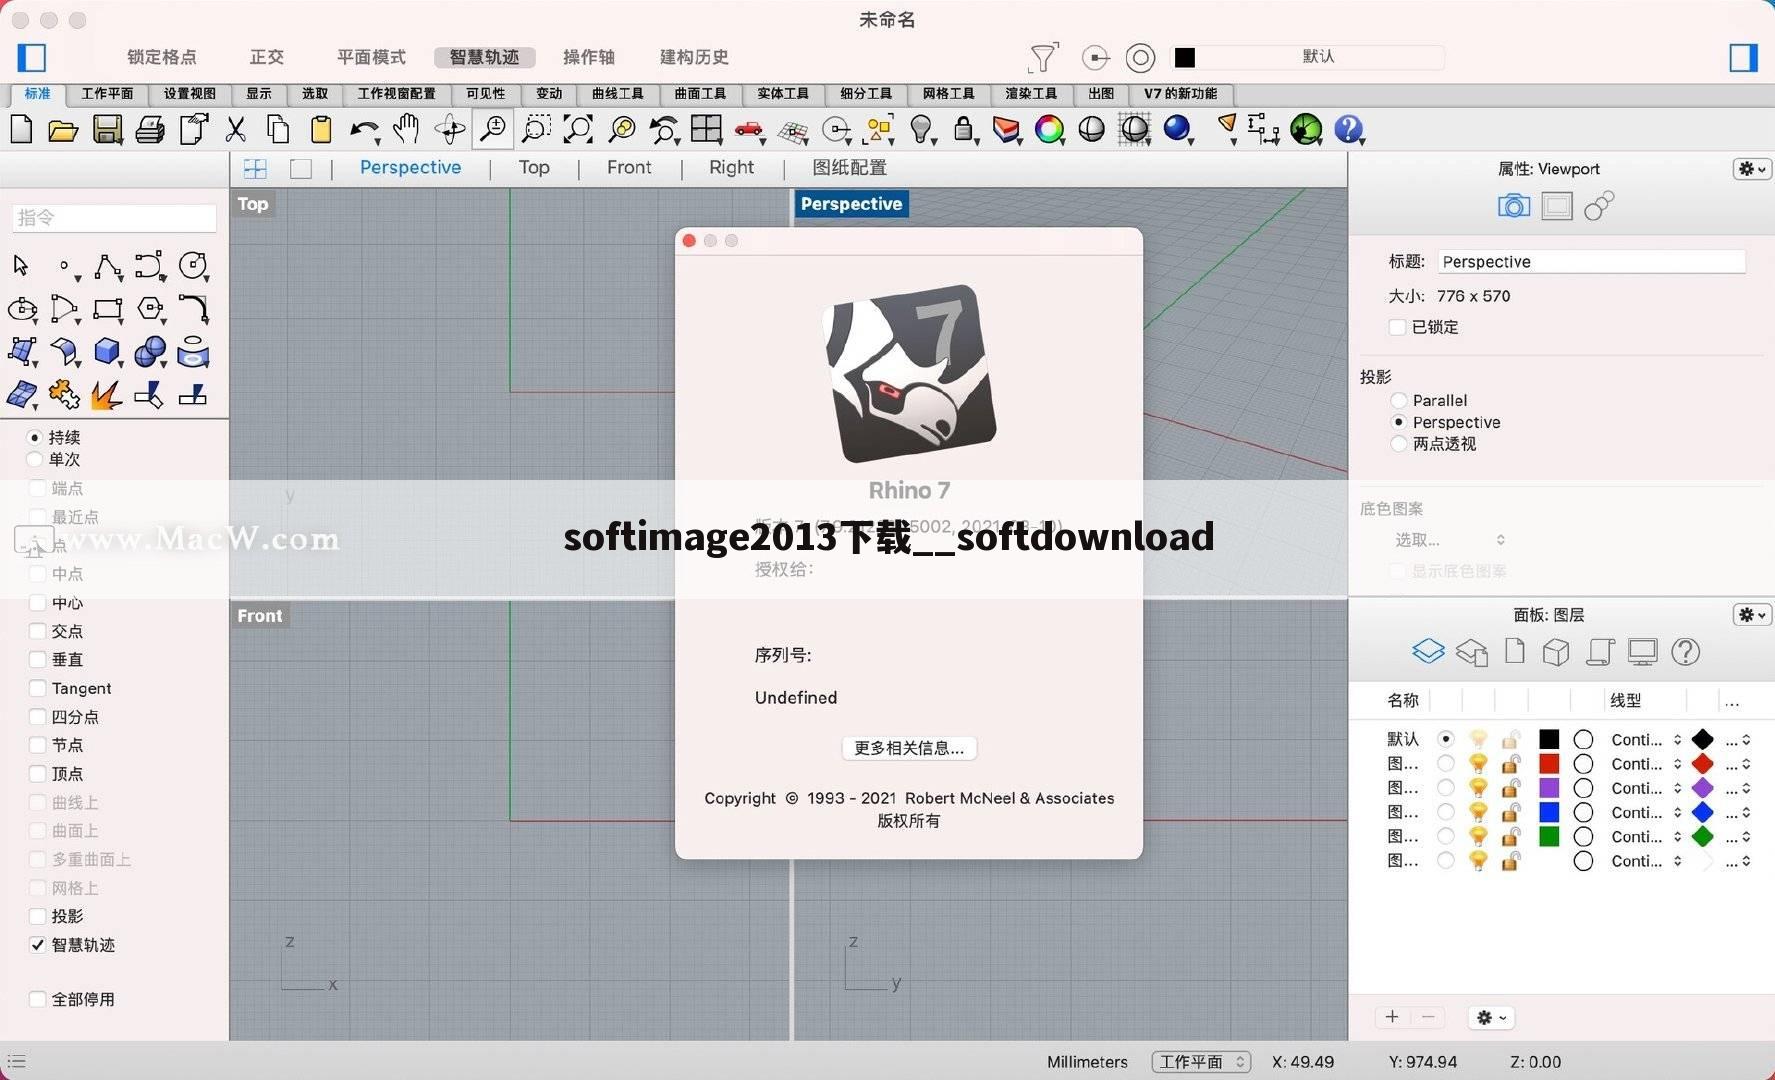
Task: Select the Polyline tool
Action: 108,266
